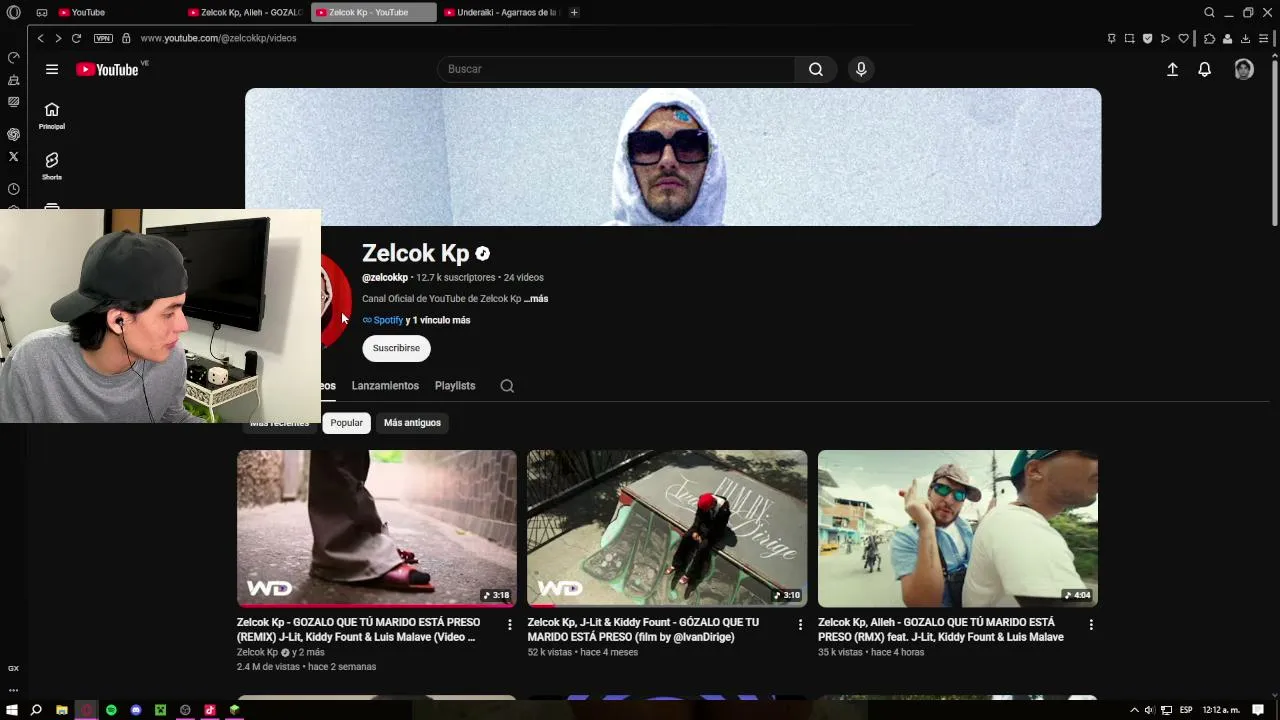Reload the current page
This screenshot has height=720, width=1280.
tap(76, 38)
